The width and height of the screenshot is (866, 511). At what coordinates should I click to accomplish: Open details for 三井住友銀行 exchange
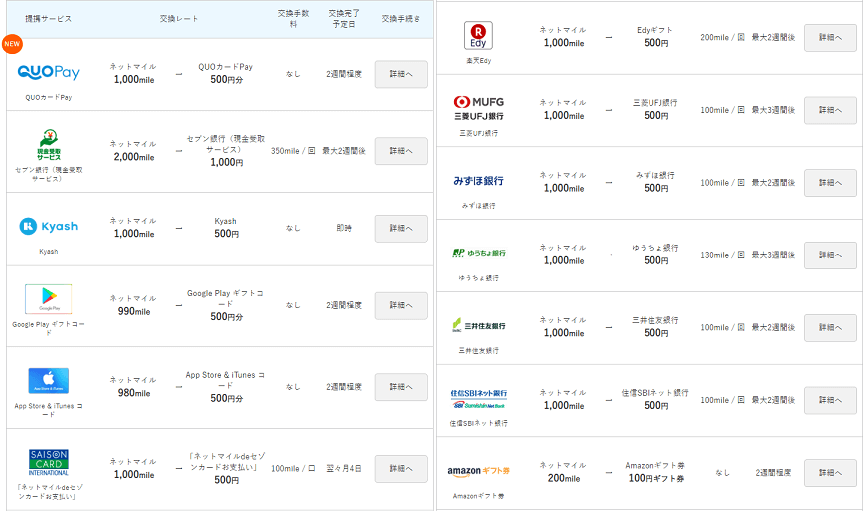[830, 328]
